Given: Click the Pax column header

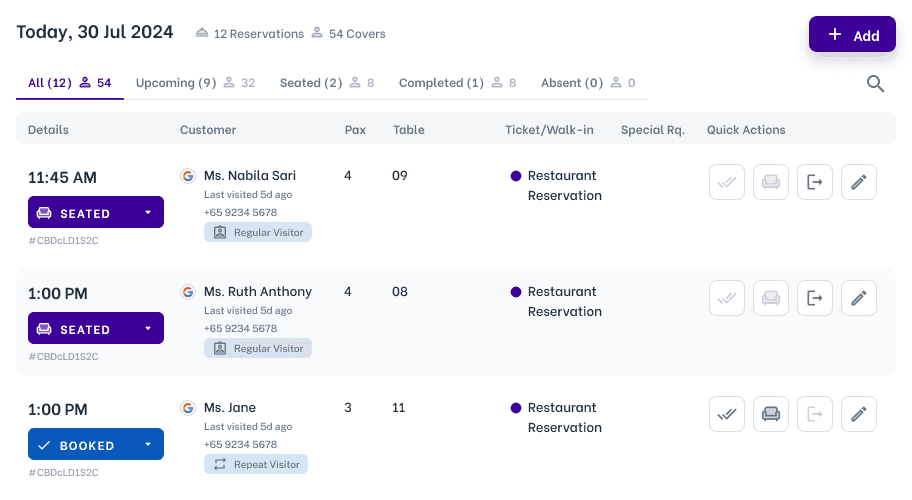Looking at the screenshot, I should pyautogui.click(x=355, y=130).
